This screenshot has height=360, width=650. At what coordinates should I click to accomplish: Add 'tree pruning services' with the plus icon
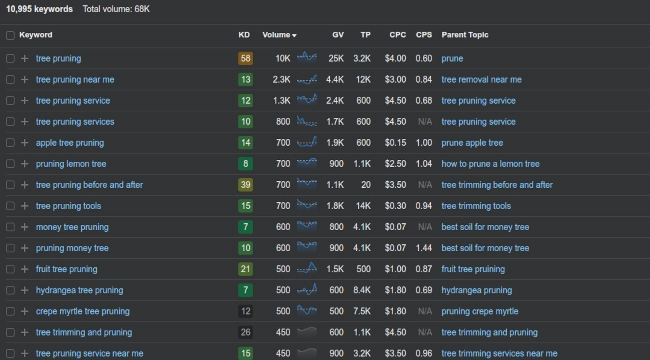click(24, 122)
